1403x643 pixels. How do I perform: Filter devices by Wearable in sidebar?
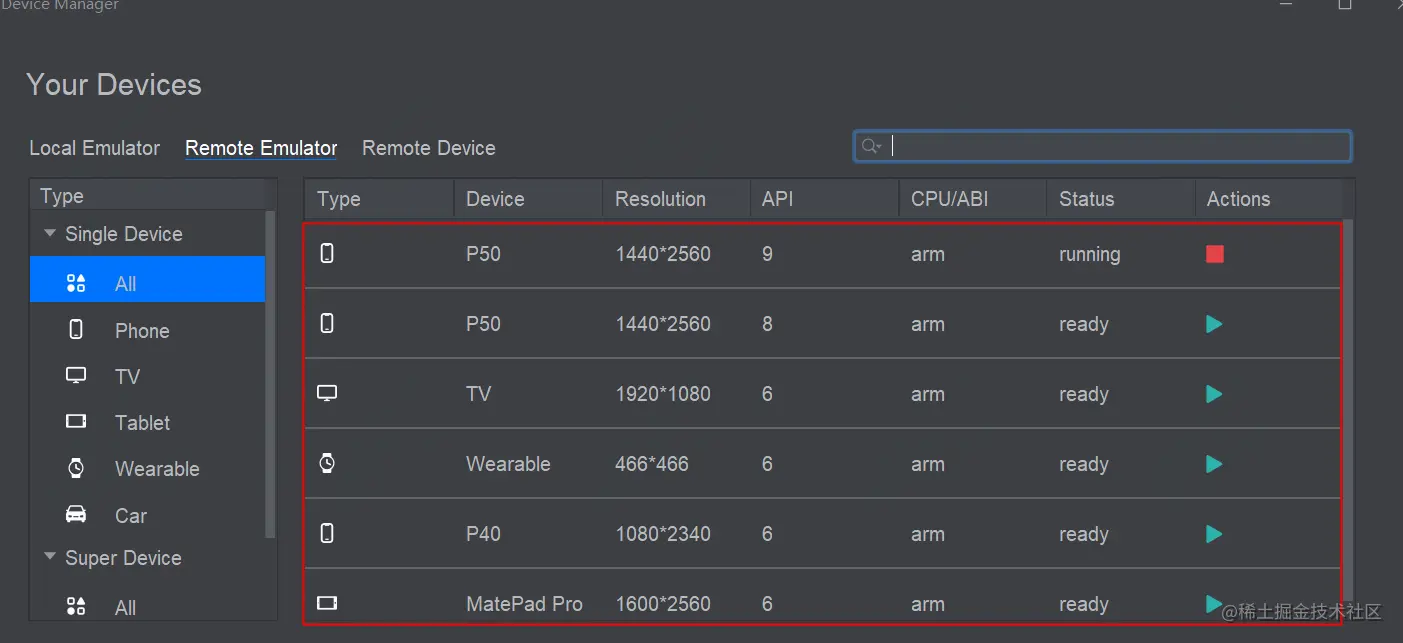[x=148, y=468]
